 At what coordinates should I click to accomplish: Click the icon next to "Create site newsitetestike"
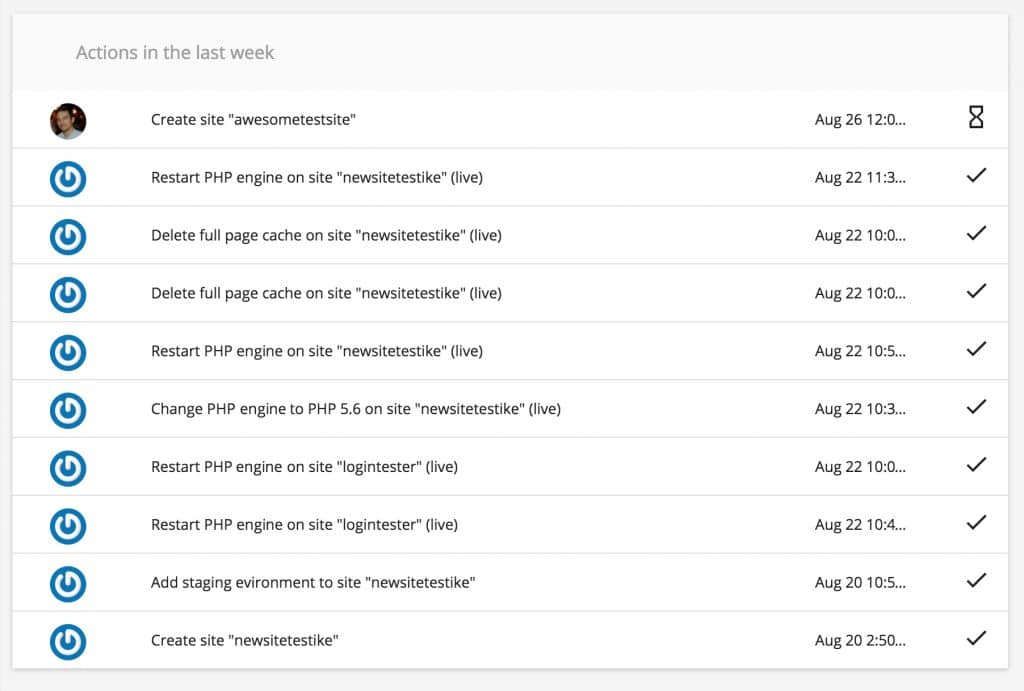pyautogui.click(x=68, y=642)
